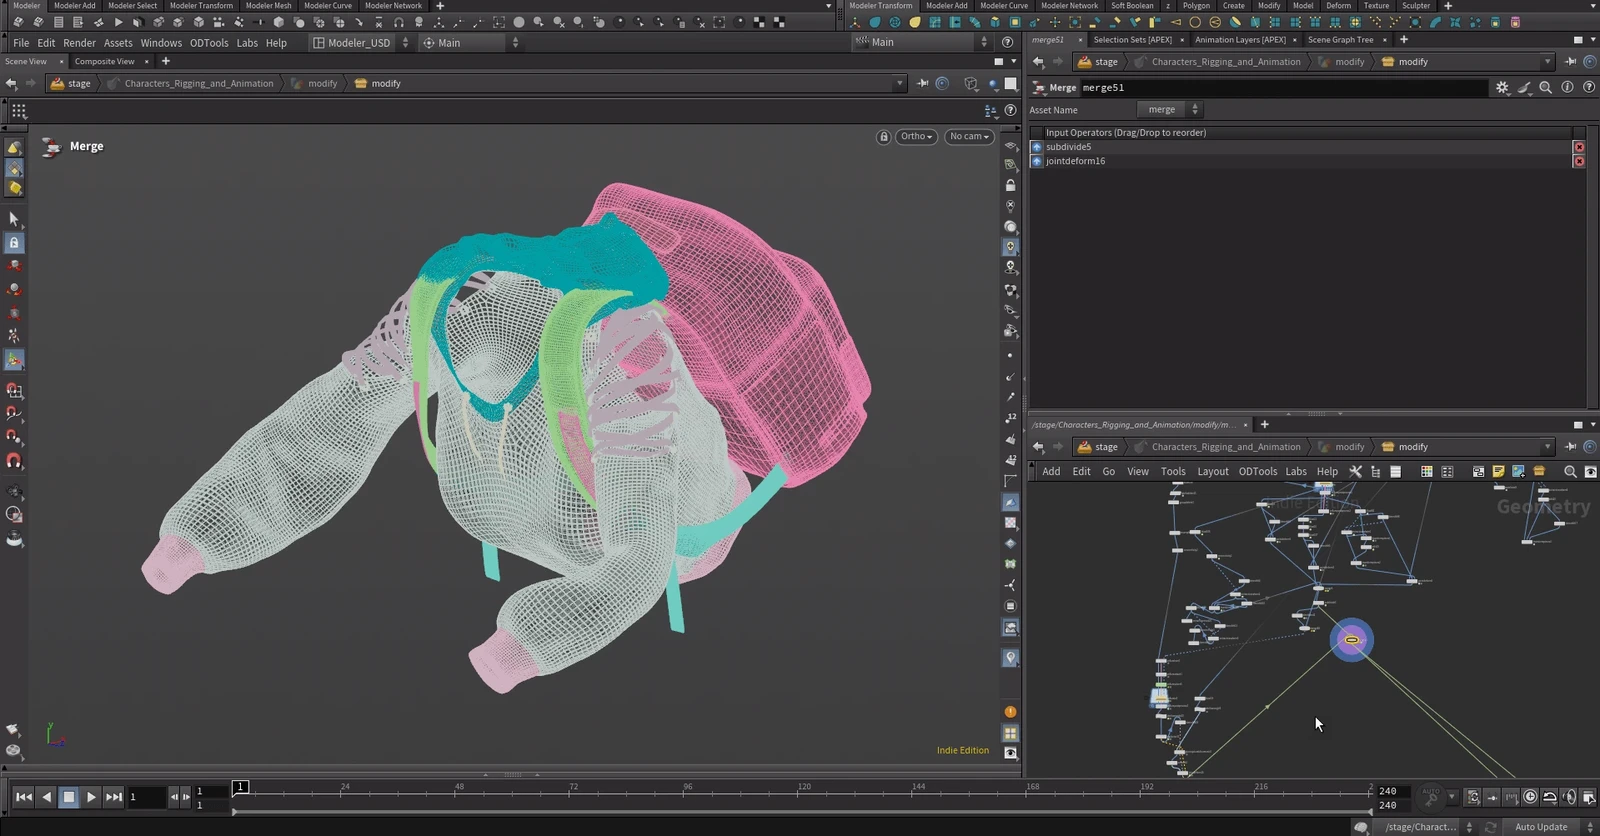This screenshot has width=1600, height=836.
Task: Add a background image in the network editor
Action: click(x=1518, y=472)
